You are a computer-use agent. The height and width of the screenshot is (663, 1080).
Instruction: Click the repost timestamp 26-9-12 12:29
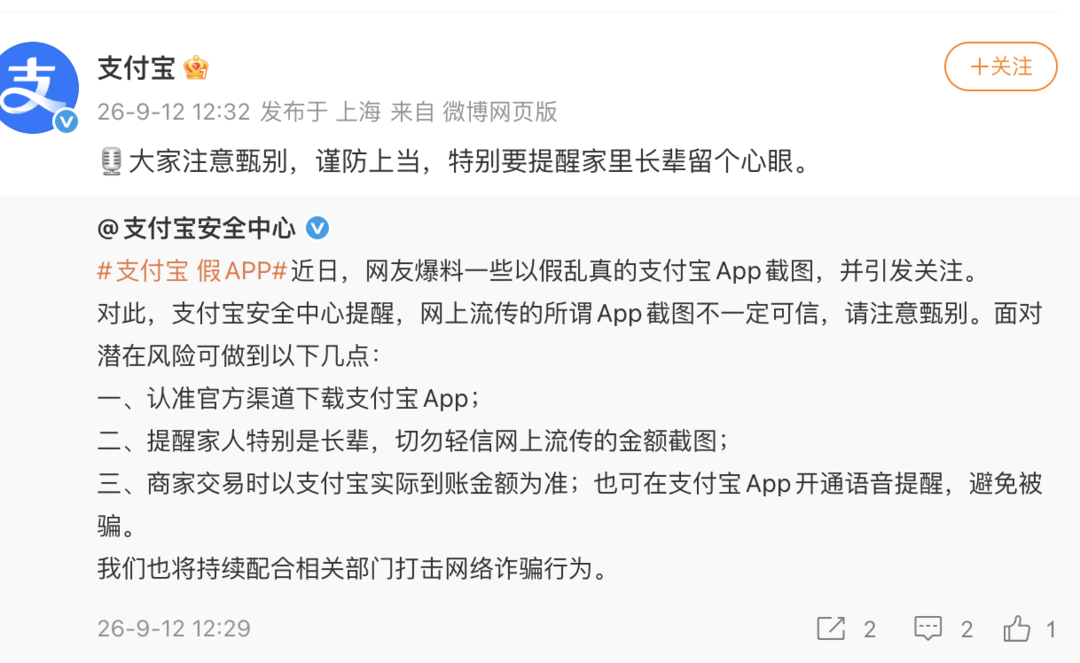click(x=174, y=628)
